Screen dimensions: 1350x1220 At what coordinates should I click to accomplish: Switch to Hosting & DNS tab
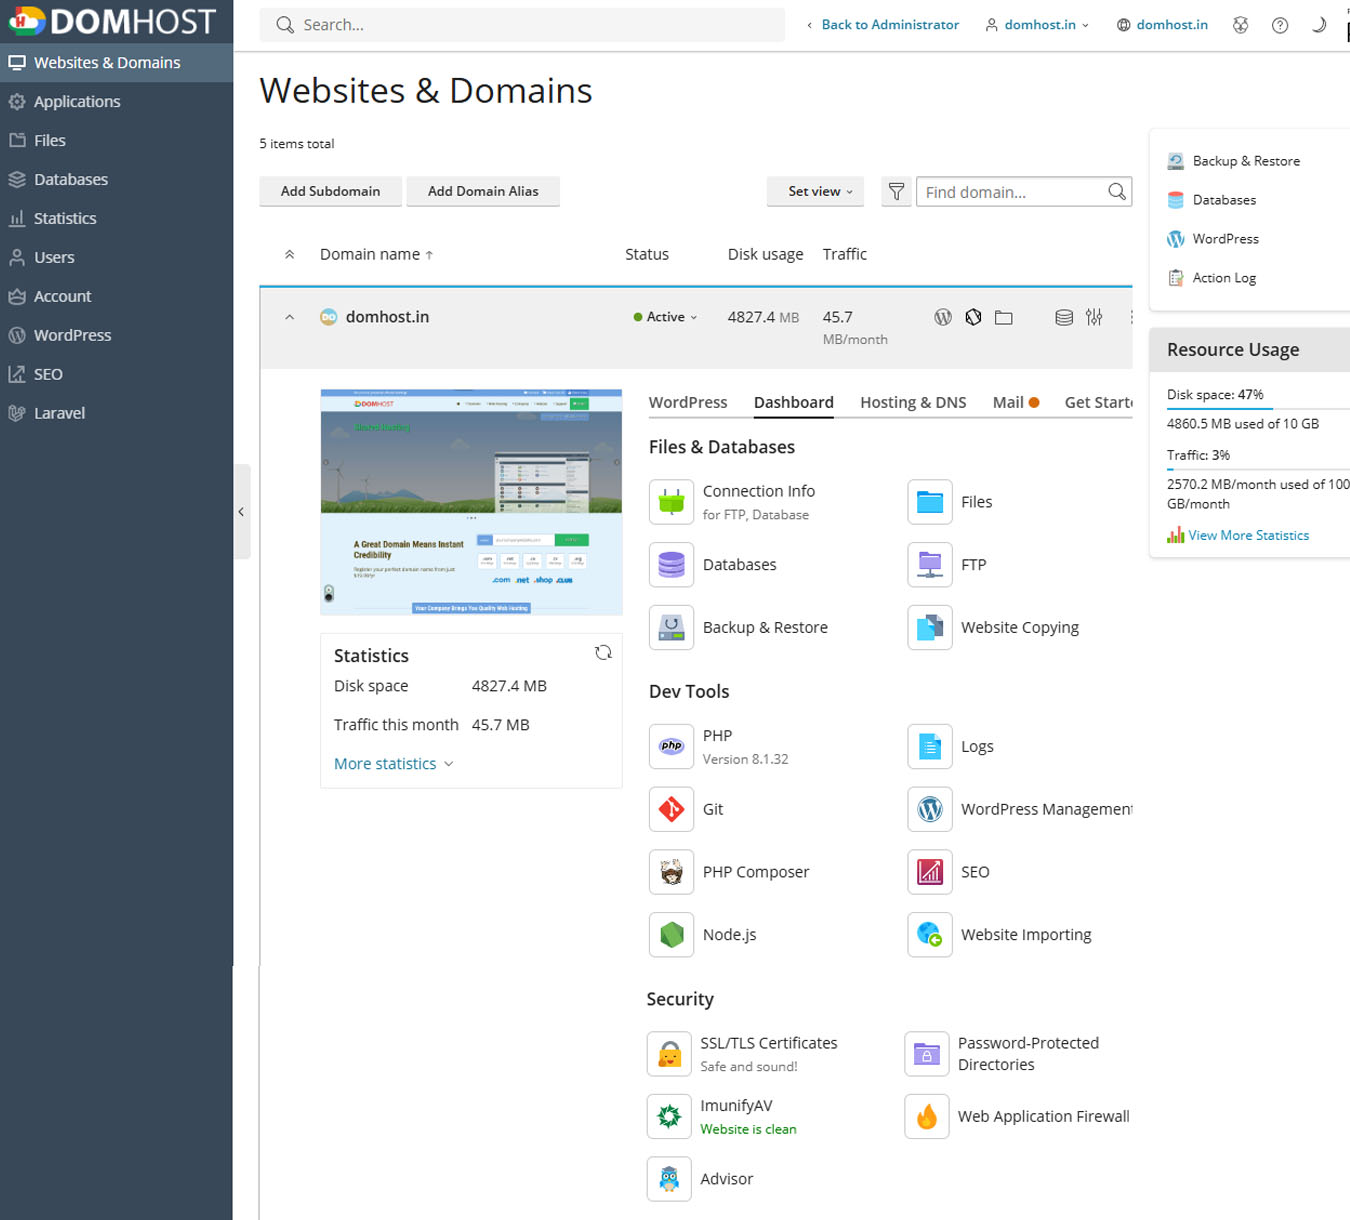pyautogui.click(x=913, y=402)
